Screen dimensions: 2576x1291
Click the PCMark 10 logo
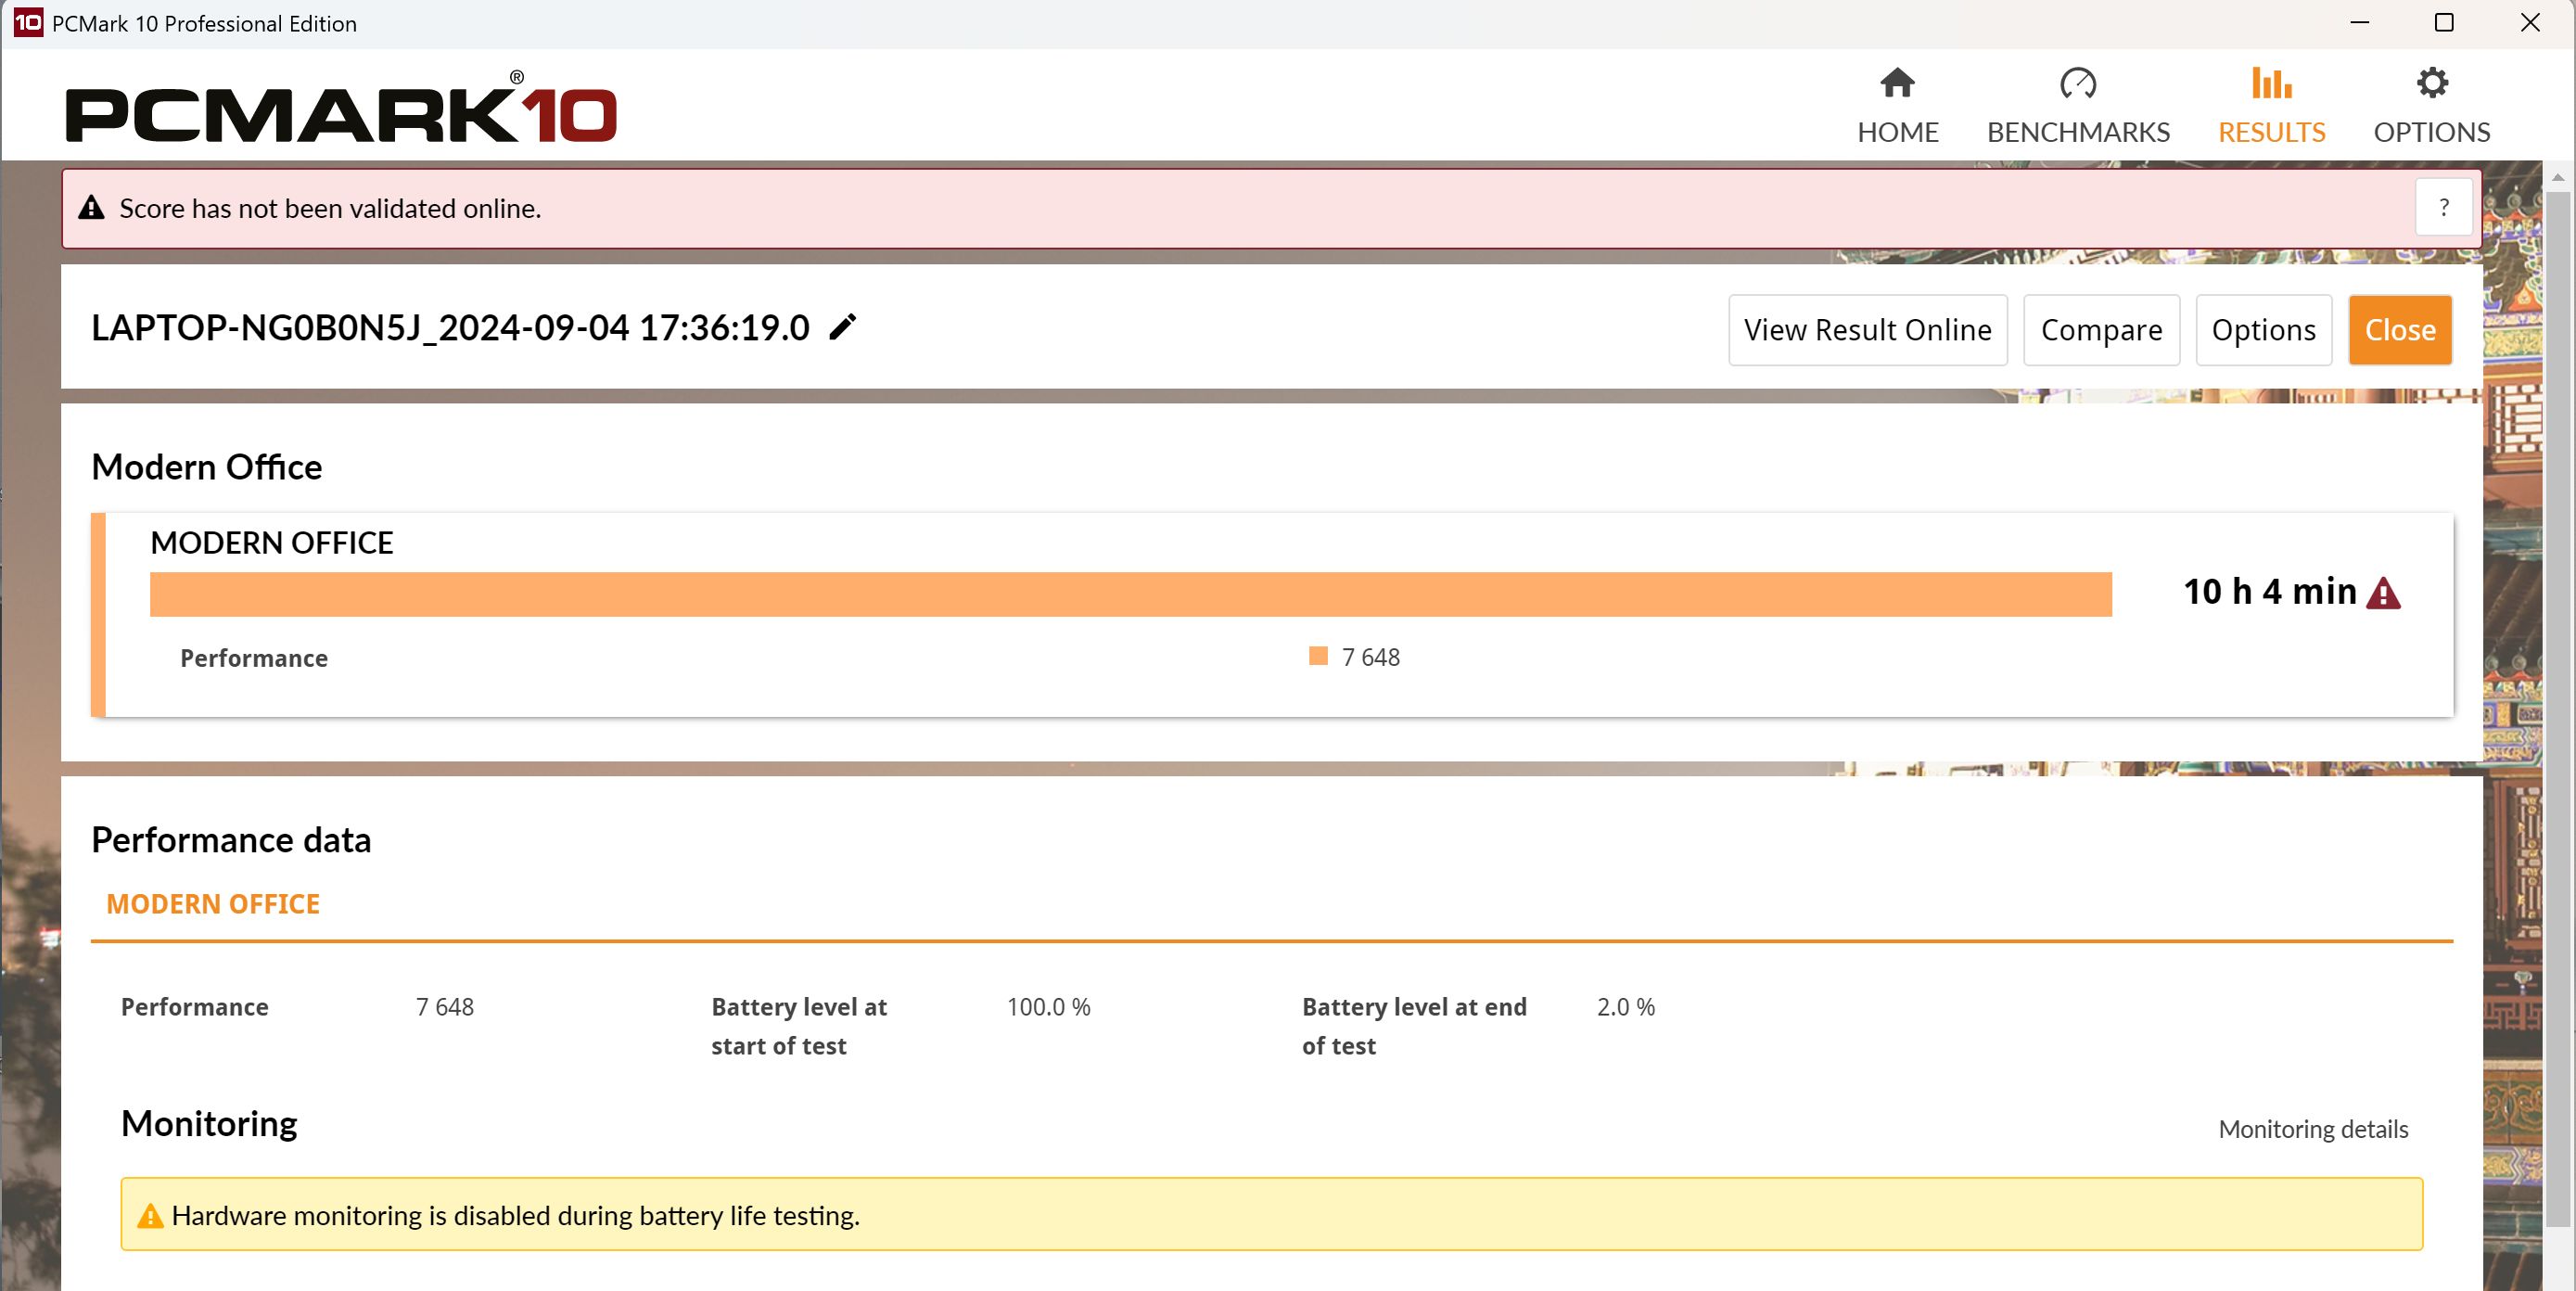tap(341, 108)
